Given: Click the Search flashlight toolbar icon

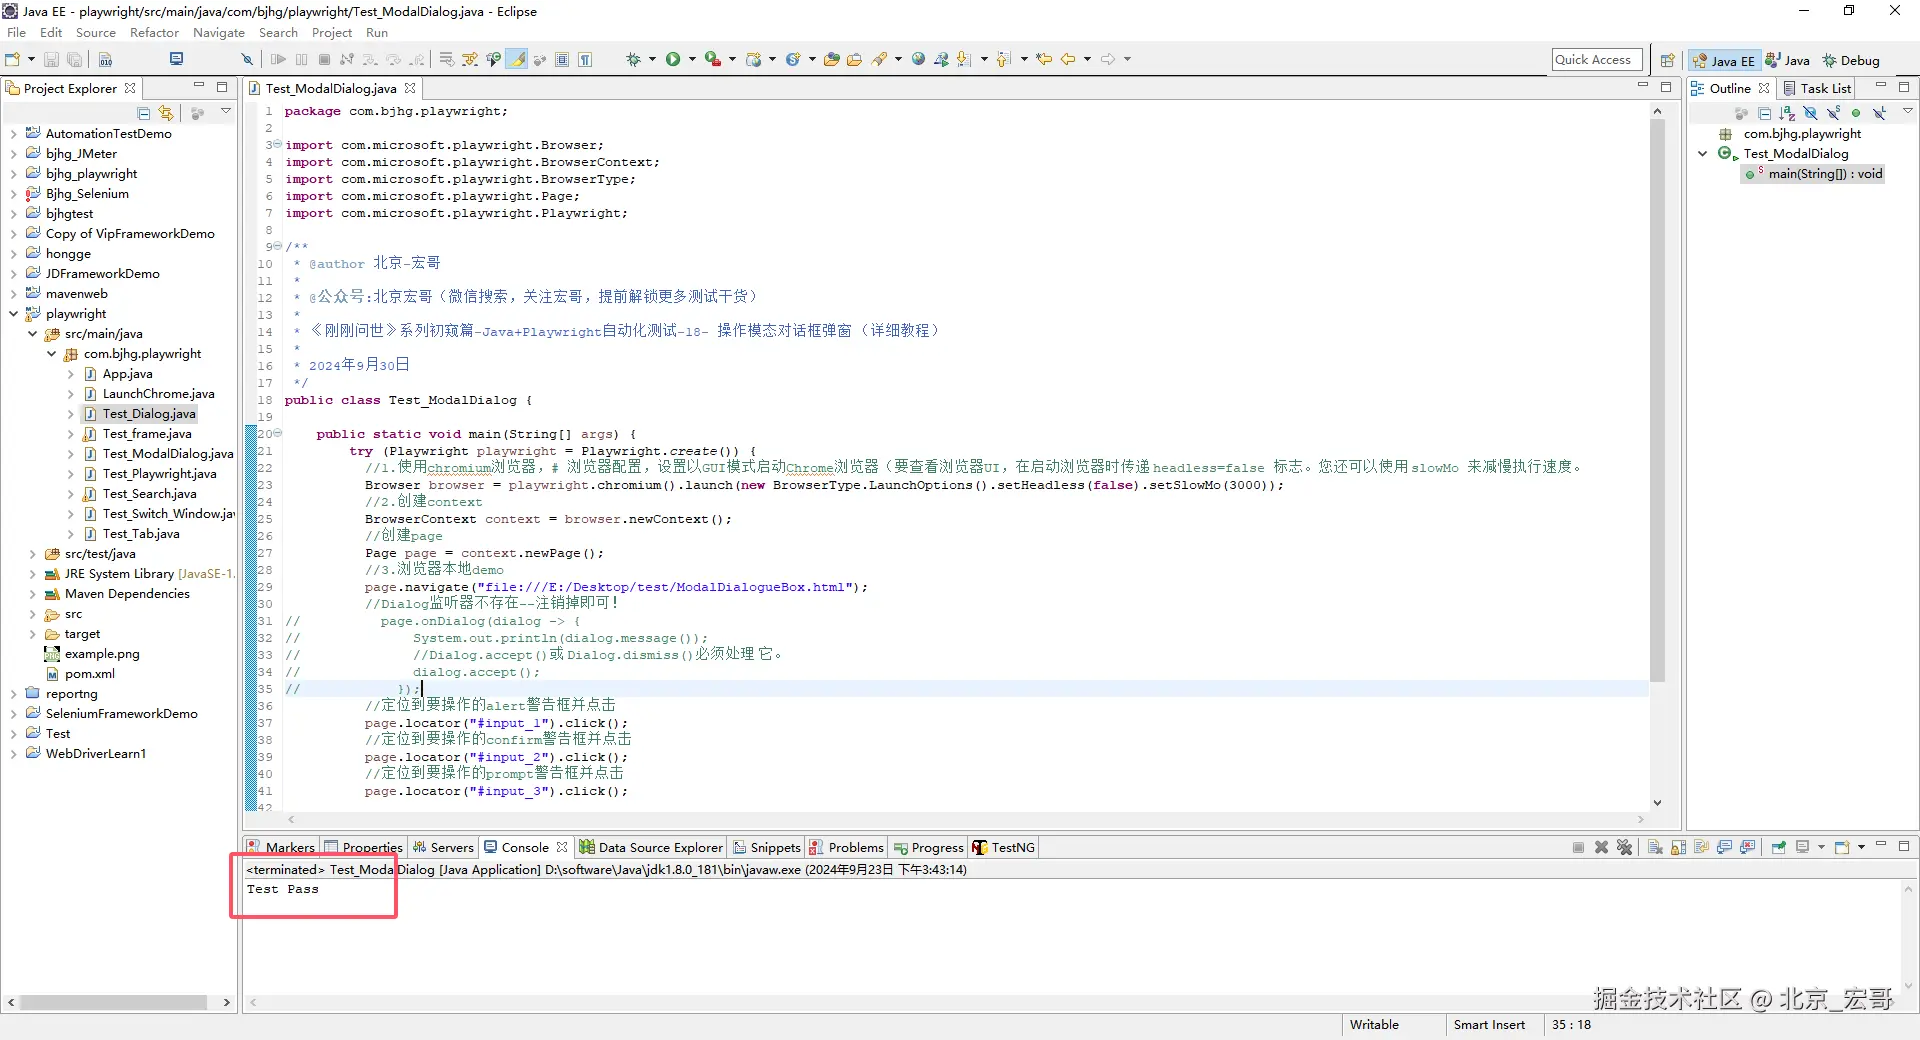Looking at the screenshot, I should (x=879, y=59).
